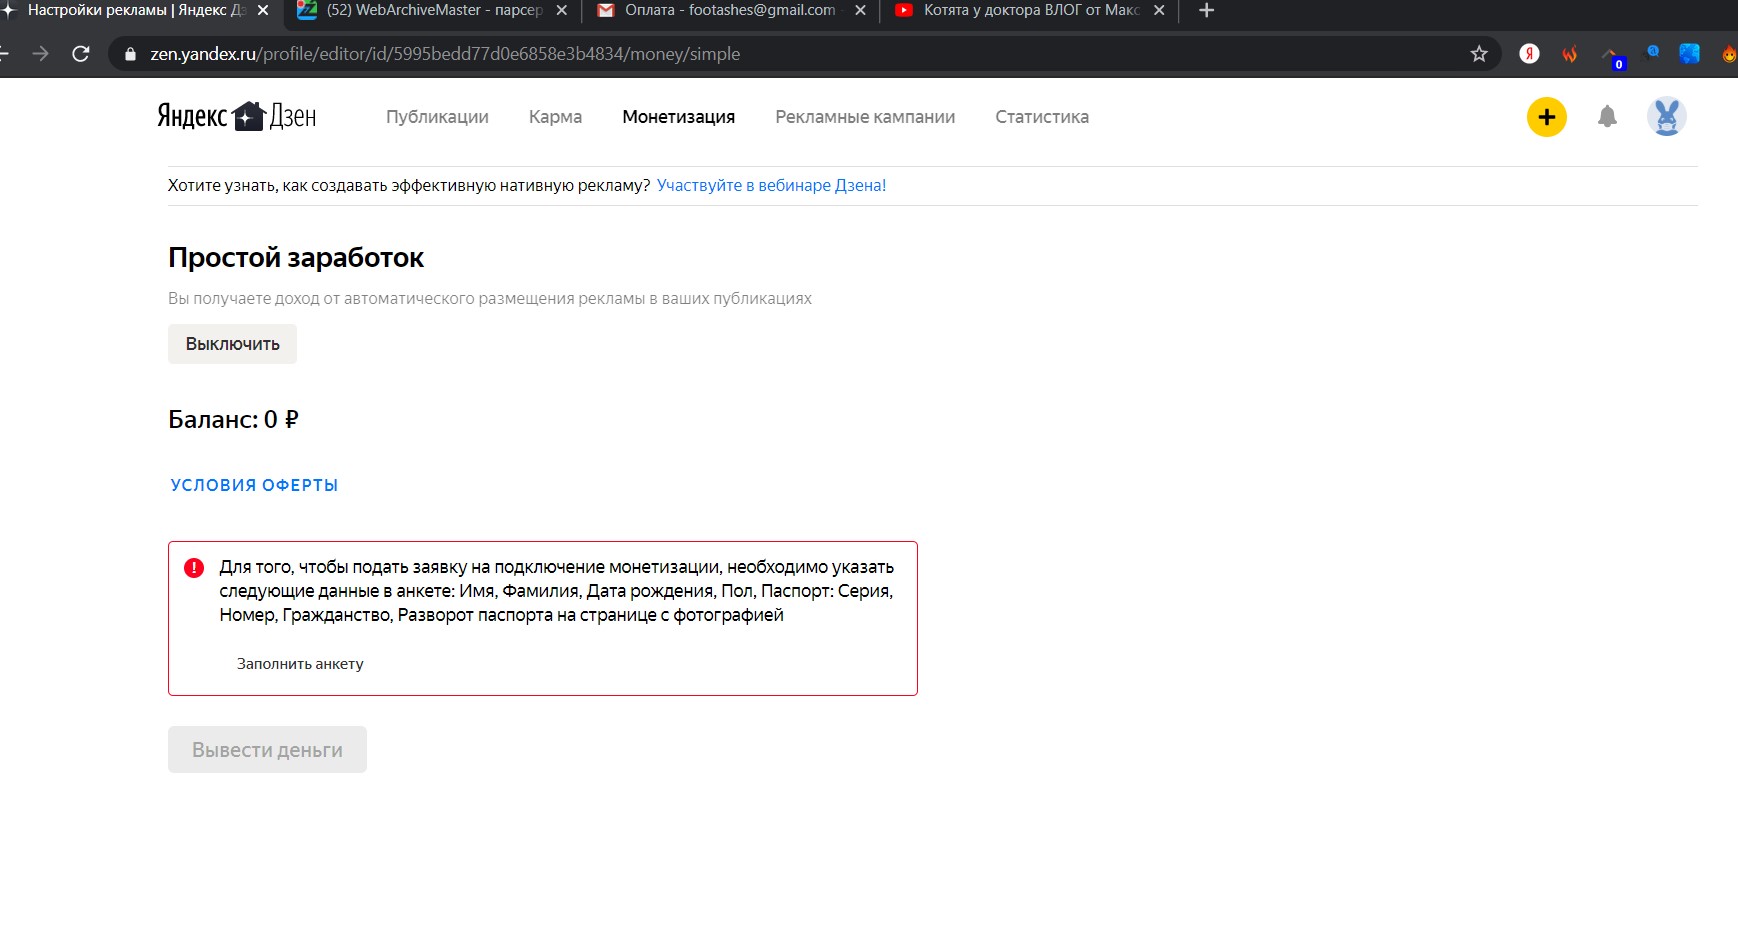This screenshot has width=1738, height=939.
Task: Close the Оплата Gmail tab
Action: pos(860,10)
